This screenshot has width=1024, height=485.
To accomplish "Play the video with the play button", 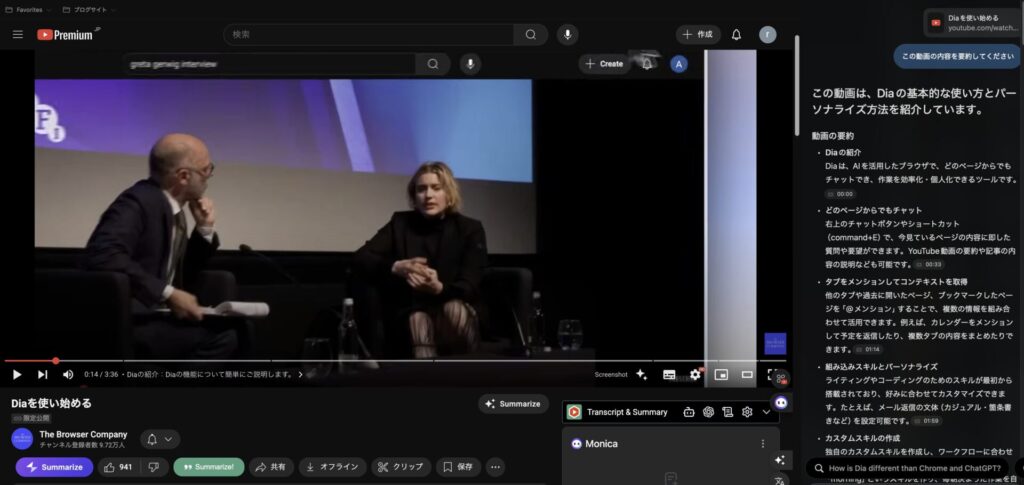I will (x=17, y=375).
